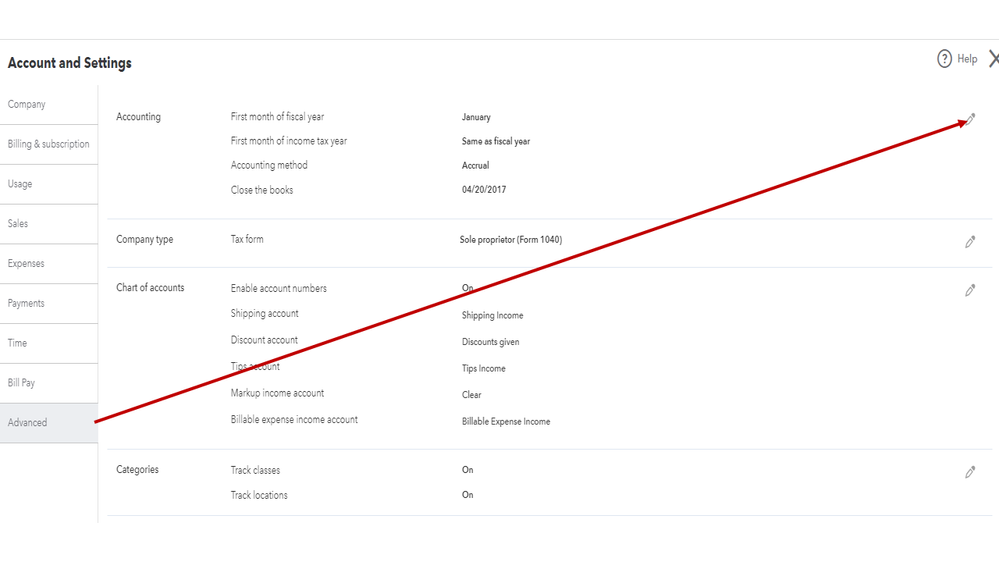The image size is (999, 562).
Task: Click the Close the books setting
Action: (x=262, y=190)
